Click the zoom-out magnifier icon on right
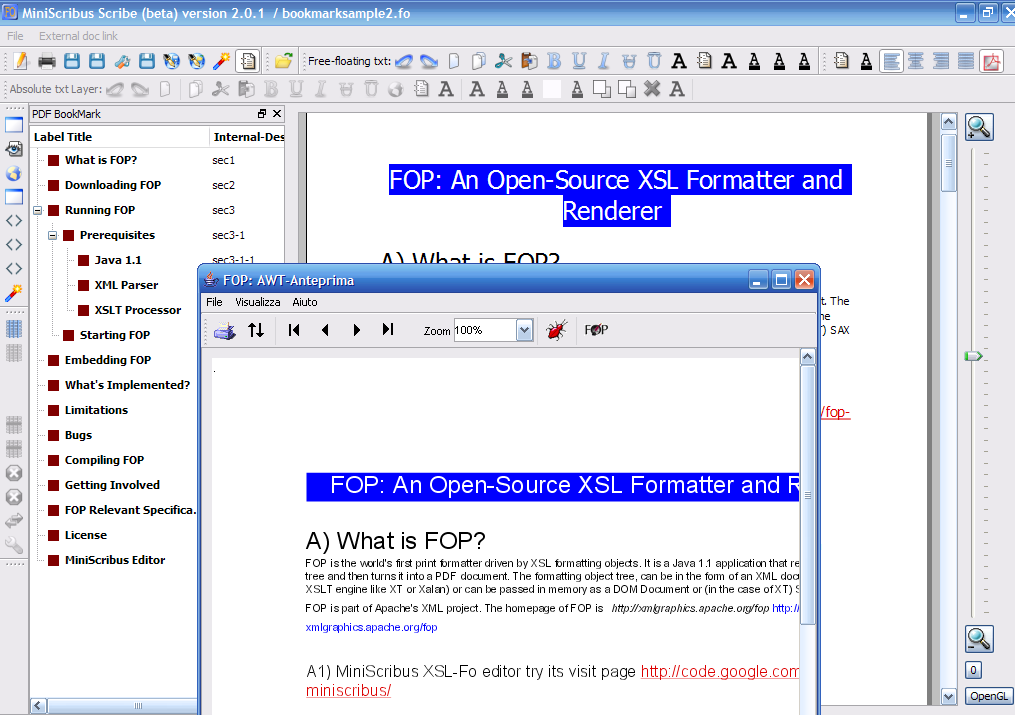This screenshot has width=1015, height=715. pyautogui.click(x=979, y=639)
